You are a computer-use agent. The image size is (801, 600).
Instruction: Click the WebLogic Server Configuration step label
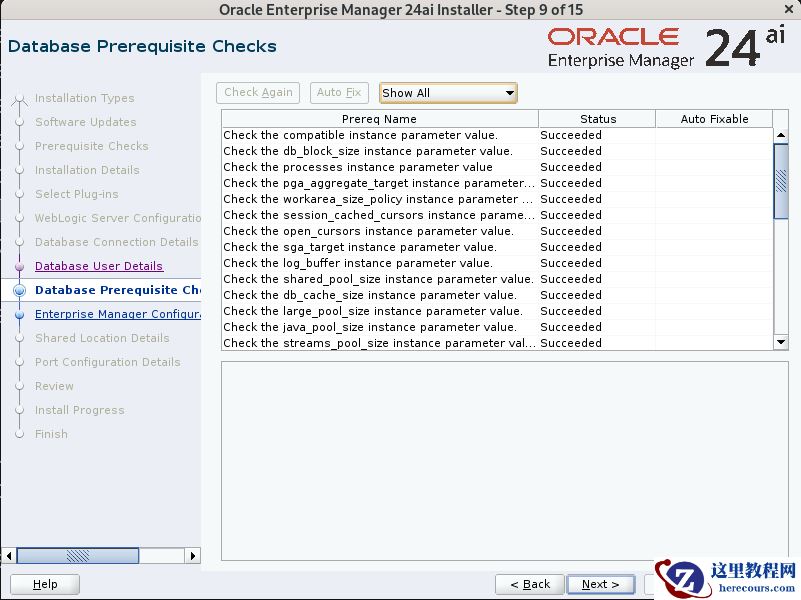[x=117, y=218]
